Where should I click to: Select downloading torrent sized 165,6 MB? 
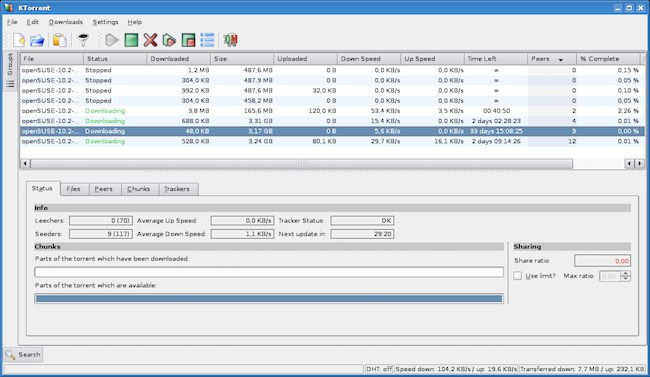coord(332,111)
